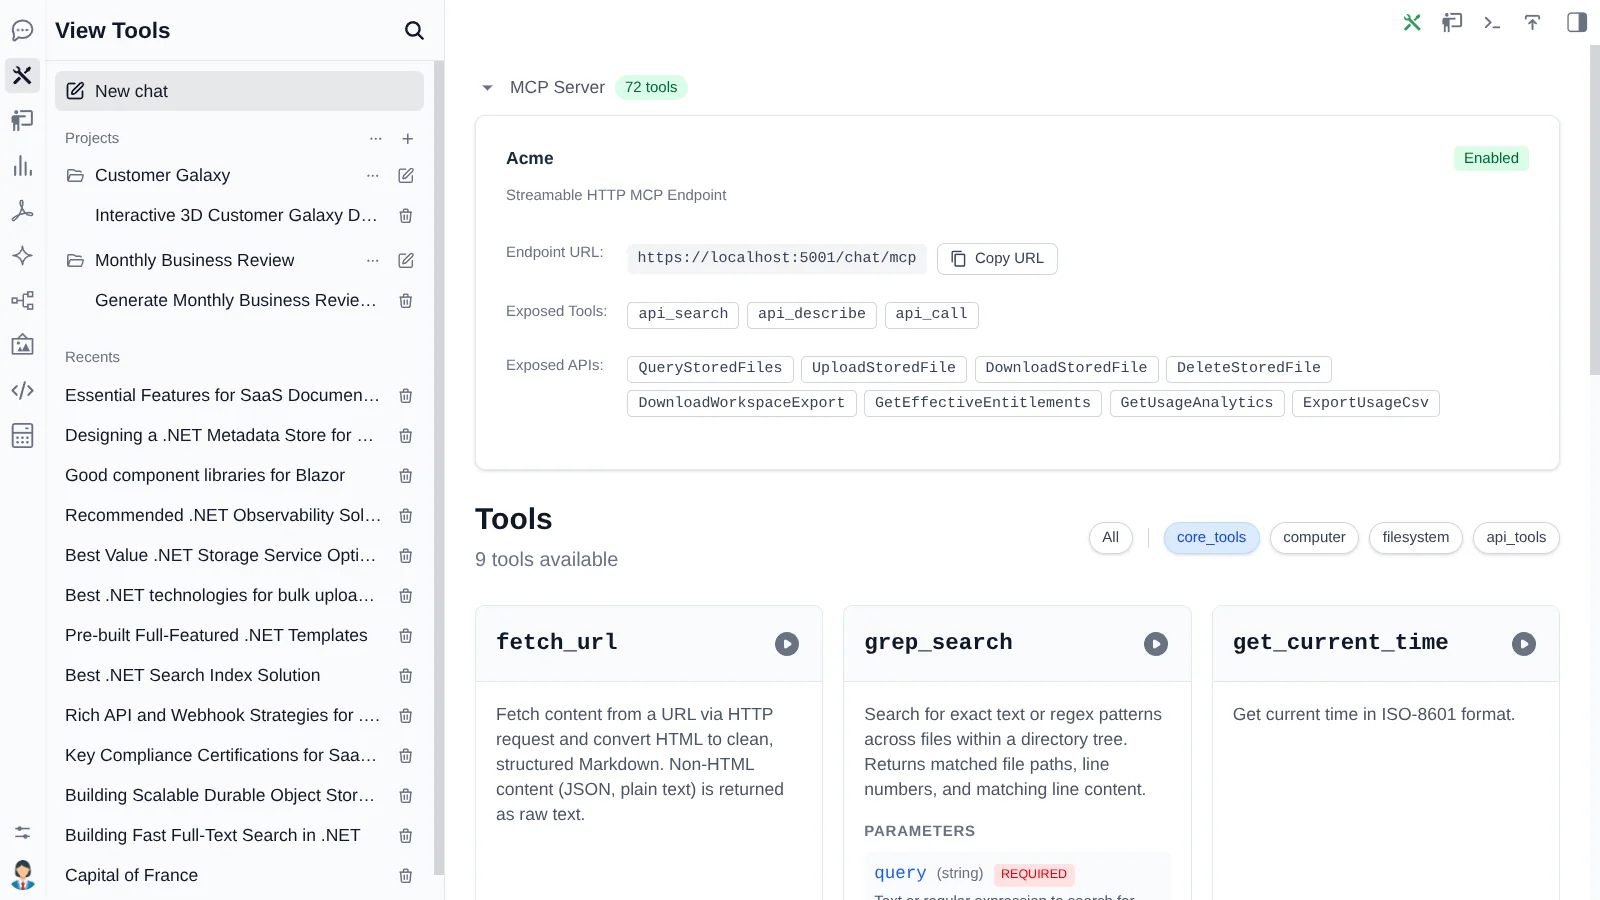
Task: Collapse the MCP Server section
Action: (x=487, y=88)
